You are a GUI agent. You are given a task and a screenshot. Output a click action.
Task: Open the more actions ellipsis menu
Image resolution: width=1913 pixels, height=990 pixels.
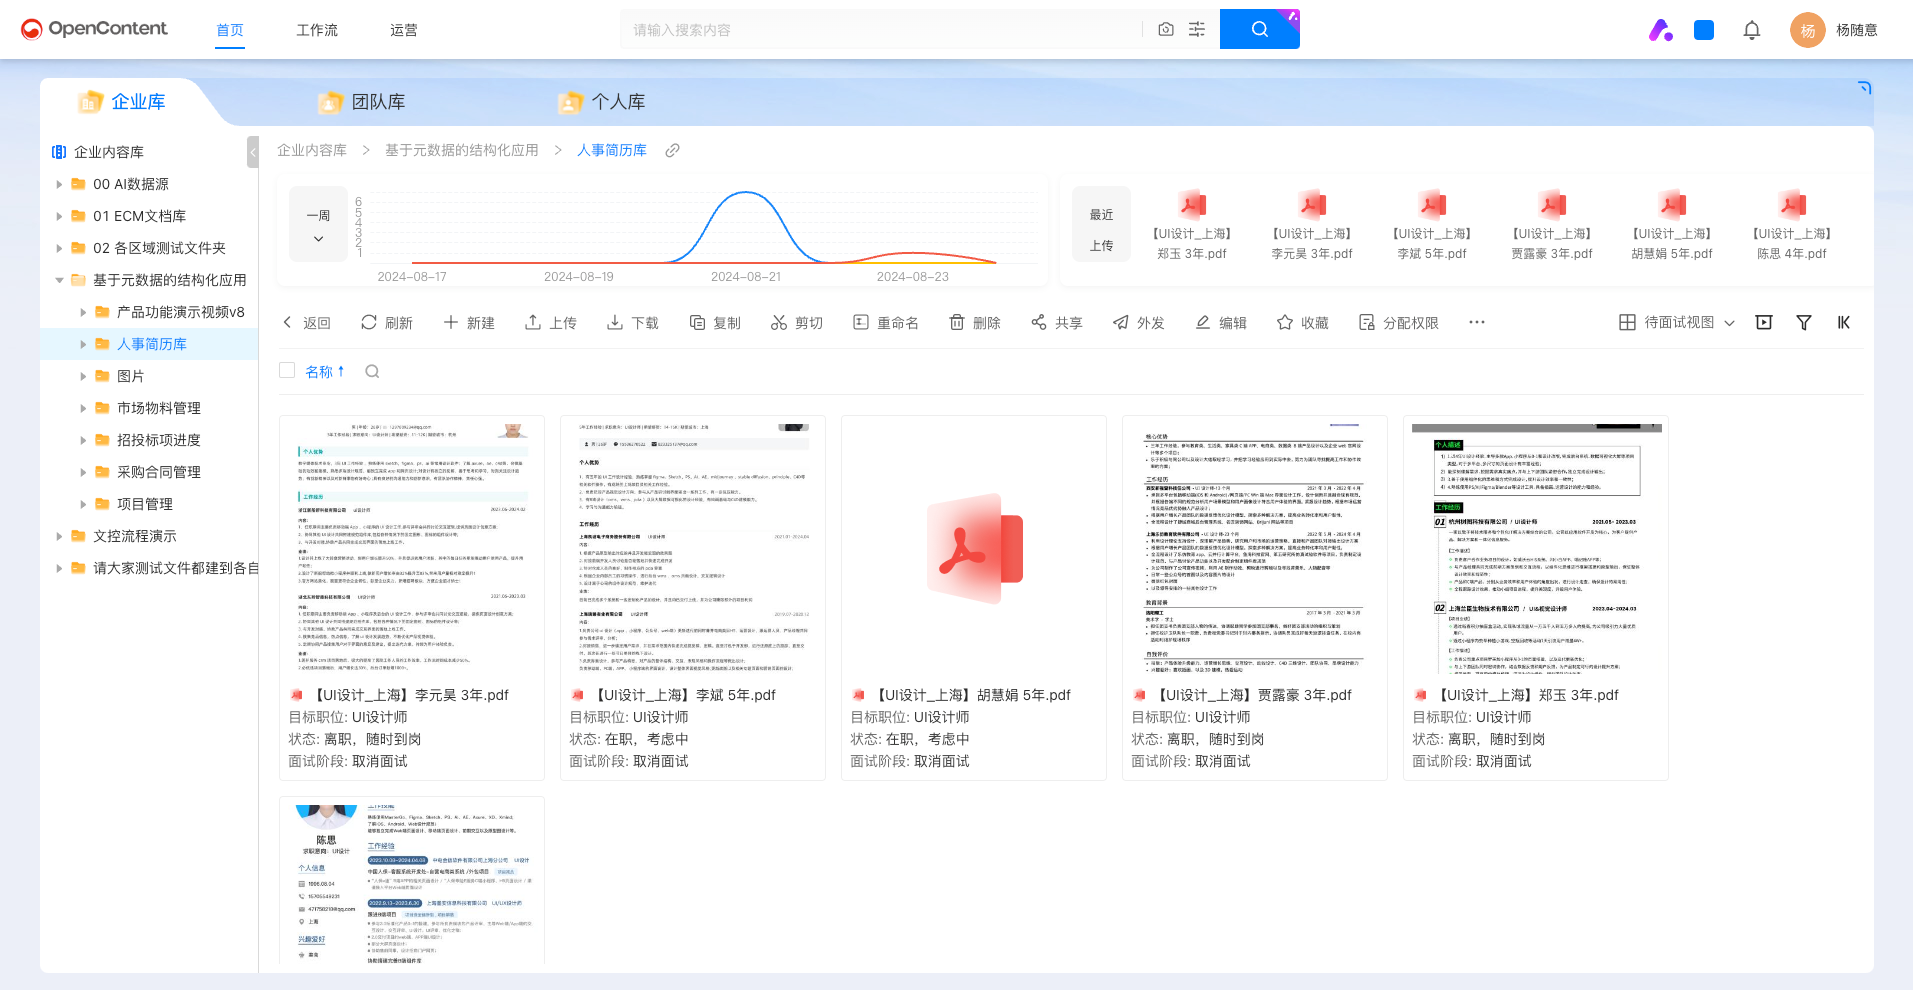[x=1477, y=322]
